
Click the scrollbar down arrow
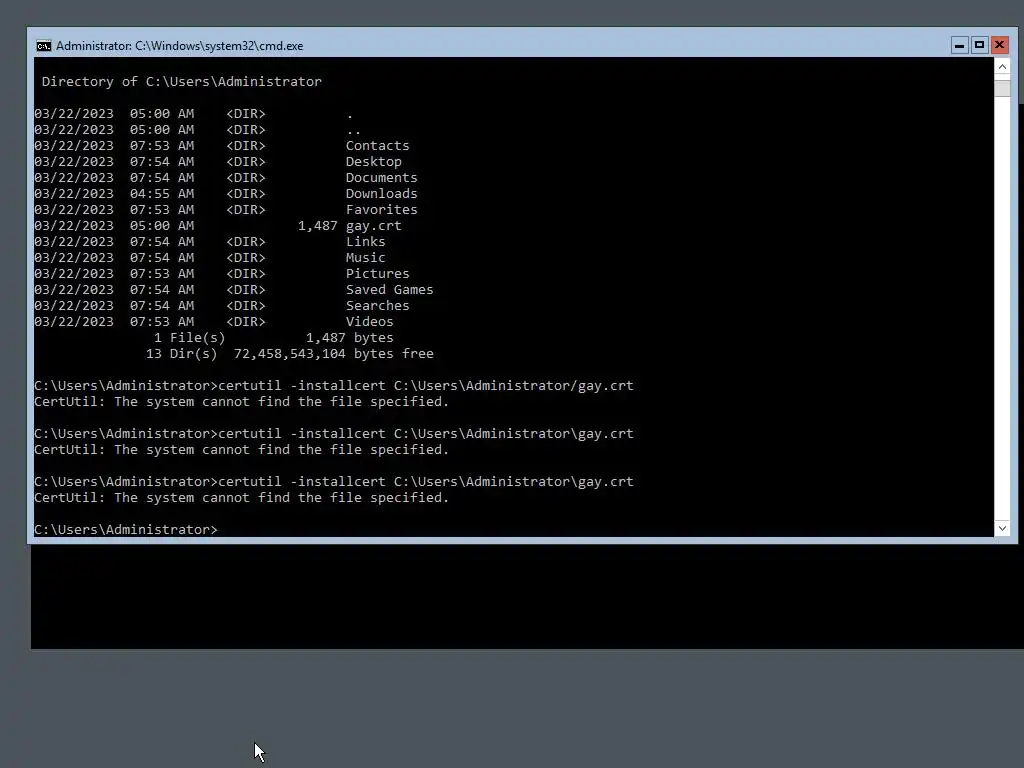1002,528
